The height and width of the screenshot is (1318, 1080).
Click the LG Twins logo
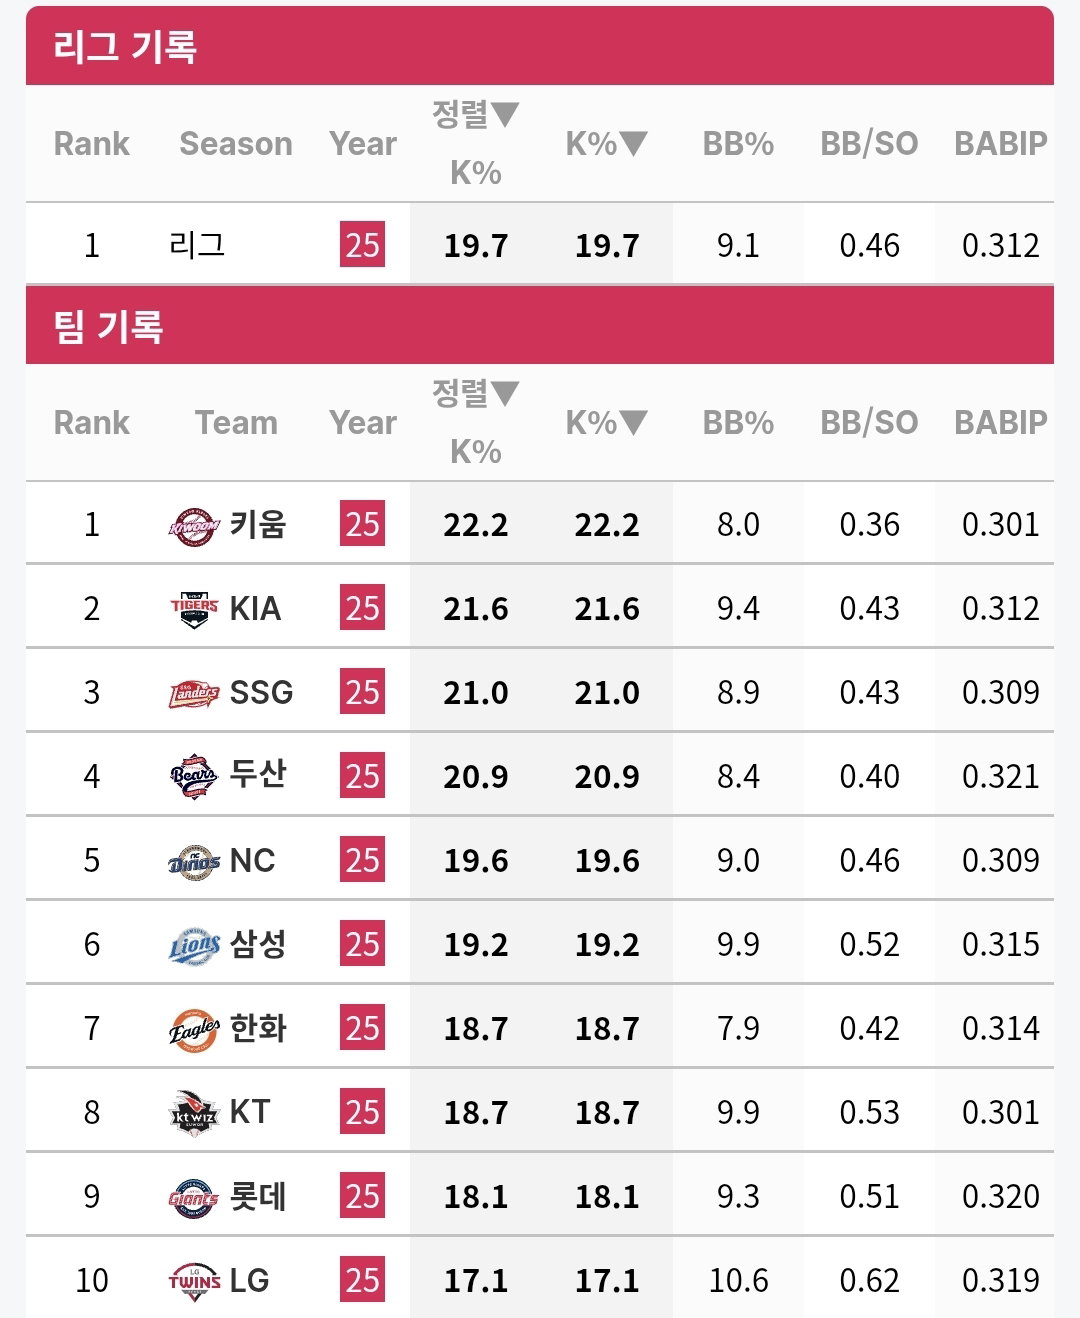(194, 1281)
